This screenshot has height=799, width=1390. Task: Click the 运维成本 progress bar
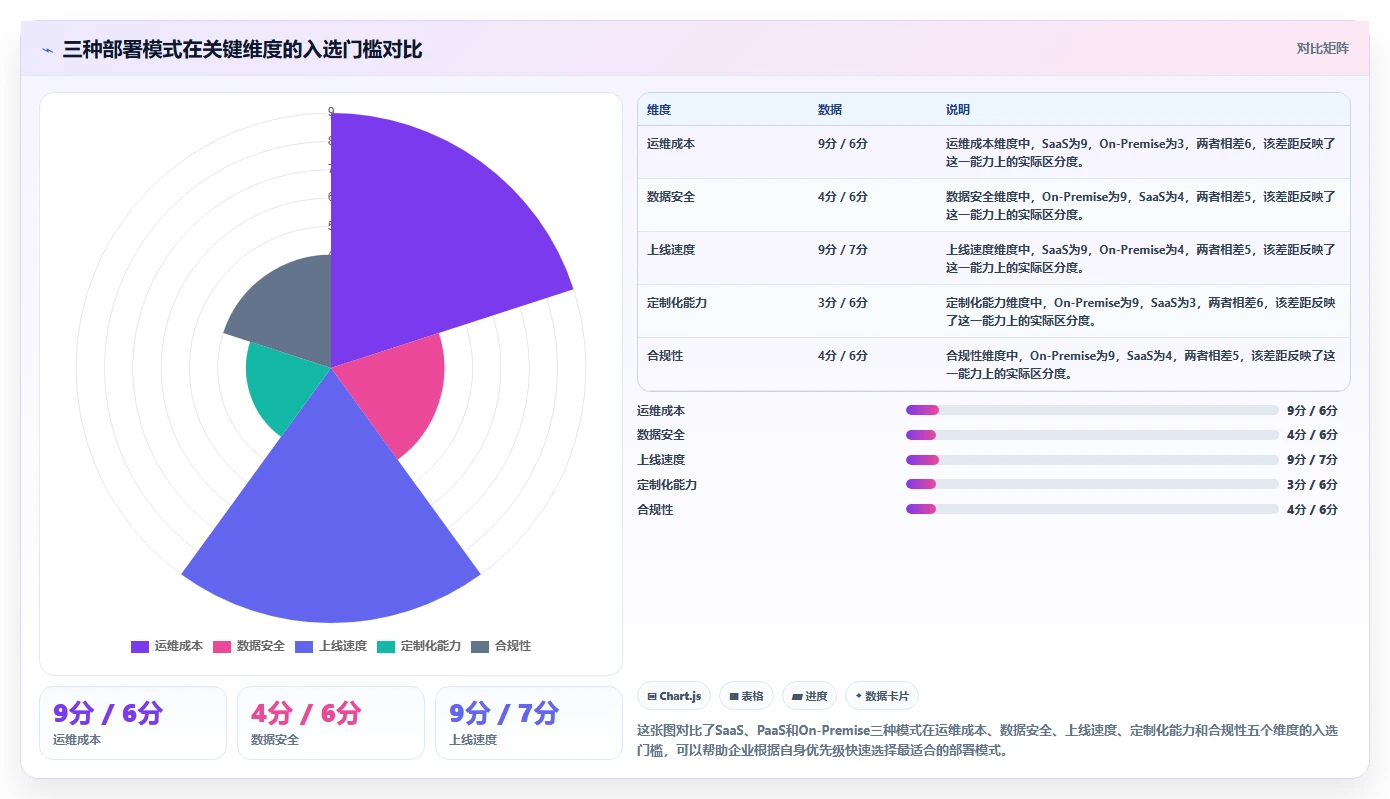pos(1092,410)
